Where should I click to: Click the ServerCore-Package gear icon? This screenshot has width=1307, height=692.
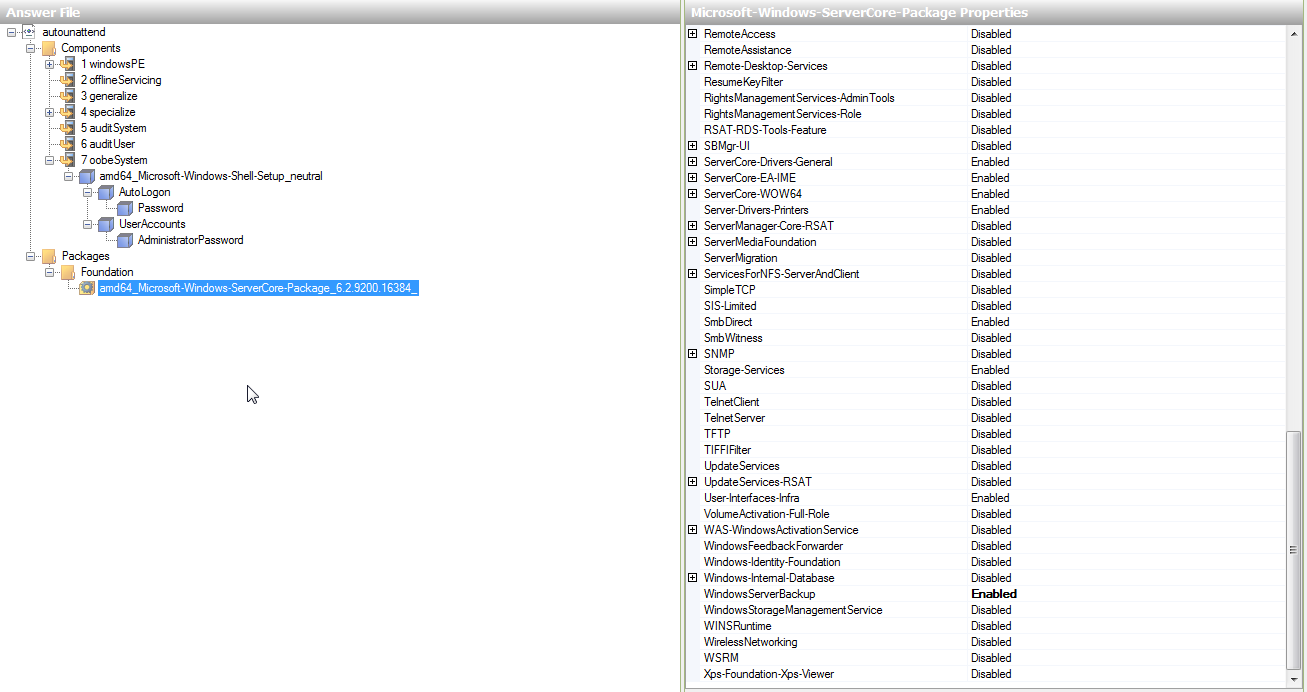coord(87,288)
